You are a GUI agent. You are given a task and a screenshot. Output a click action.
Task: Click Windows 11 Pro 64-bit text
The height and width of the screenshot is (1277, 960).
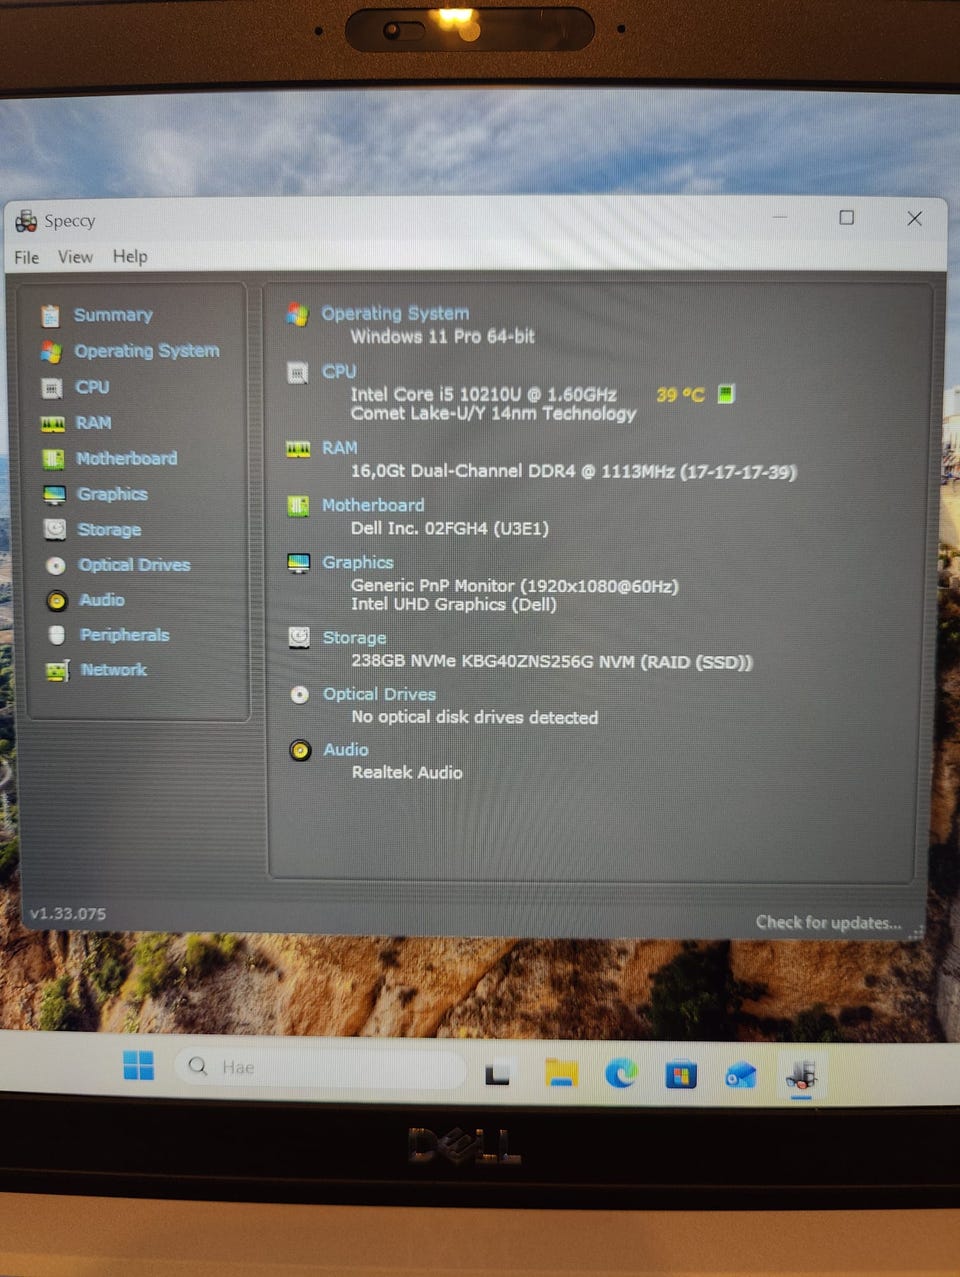[x=443, y=337]
